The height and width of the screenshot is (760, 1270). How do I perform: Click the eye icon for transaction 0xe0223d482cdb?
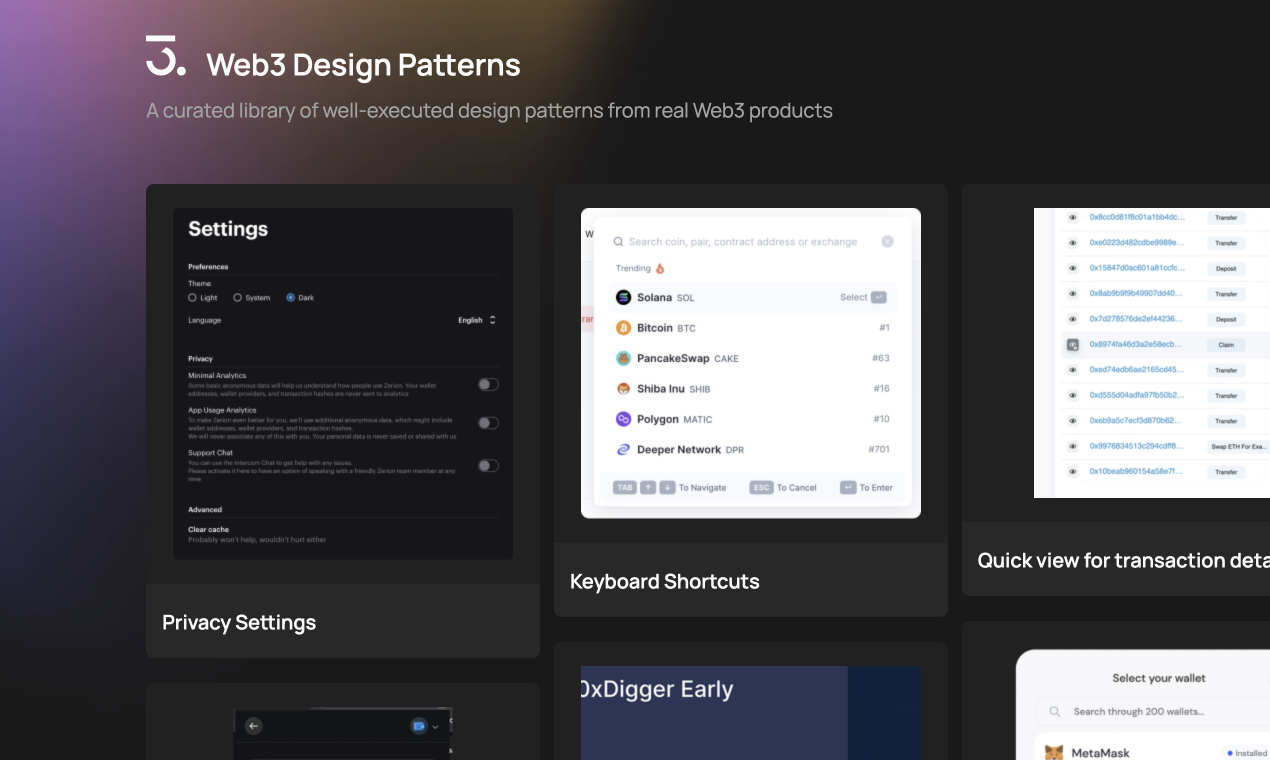coord(1072,243)
